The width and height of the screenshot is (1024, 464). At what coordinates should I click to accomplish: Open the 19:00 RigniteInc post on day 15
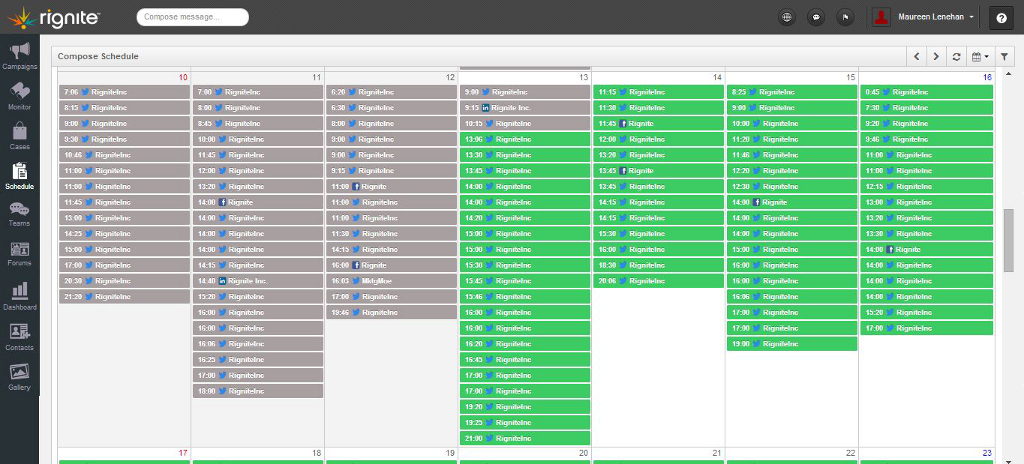point(792,344)
